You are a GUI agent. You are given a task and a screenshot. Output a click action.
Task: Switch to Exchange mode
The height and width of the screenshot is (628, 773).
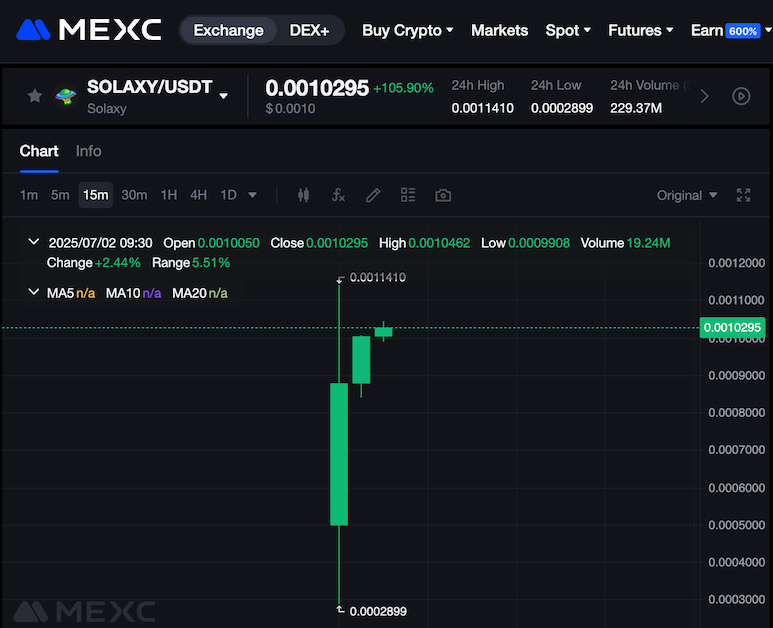coord(228,30)
